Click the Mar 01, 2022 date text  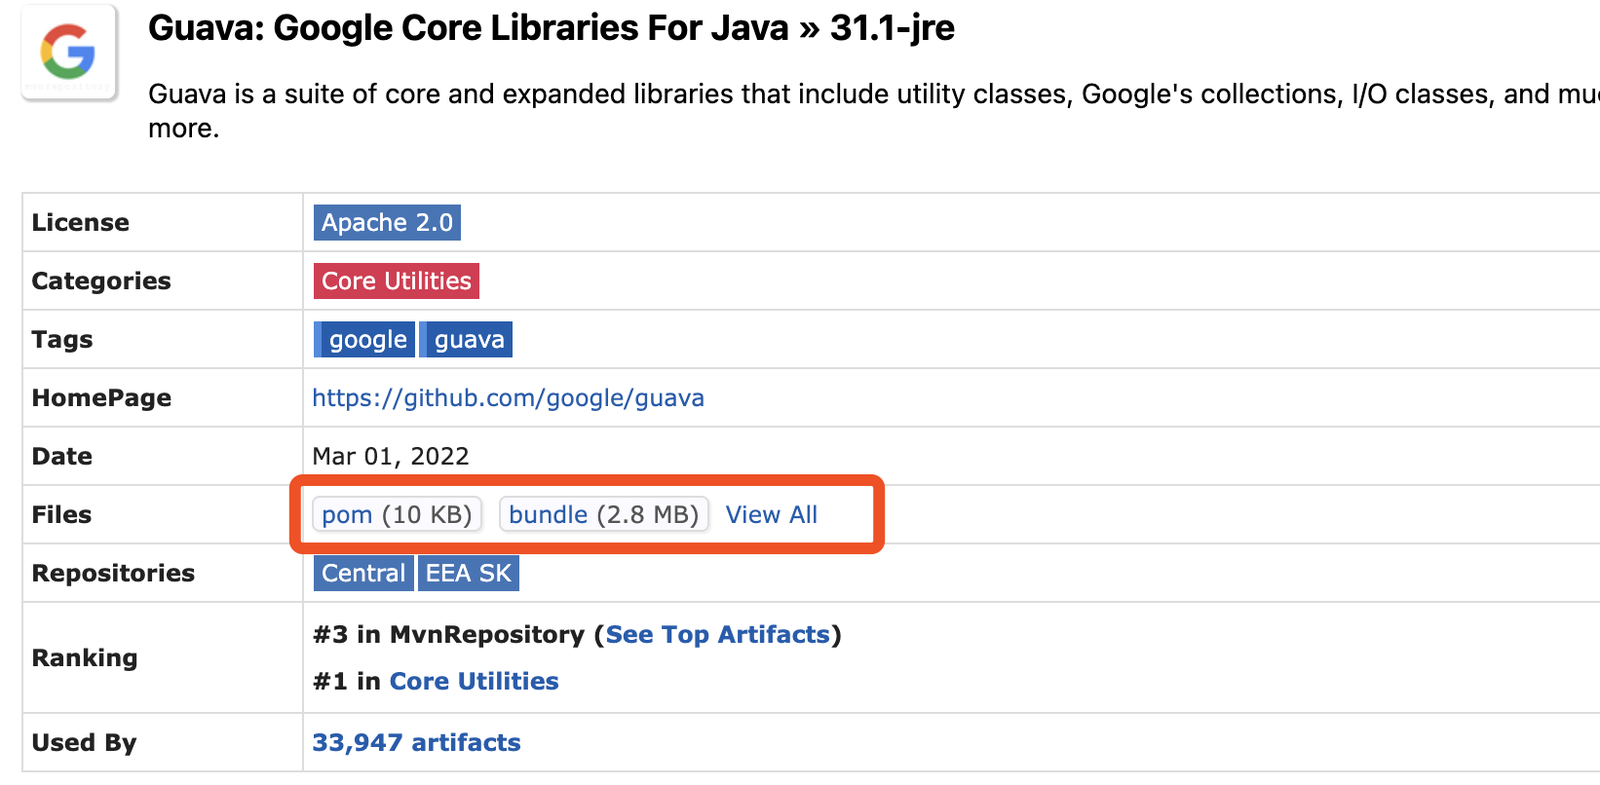click(x=390, y=456)
